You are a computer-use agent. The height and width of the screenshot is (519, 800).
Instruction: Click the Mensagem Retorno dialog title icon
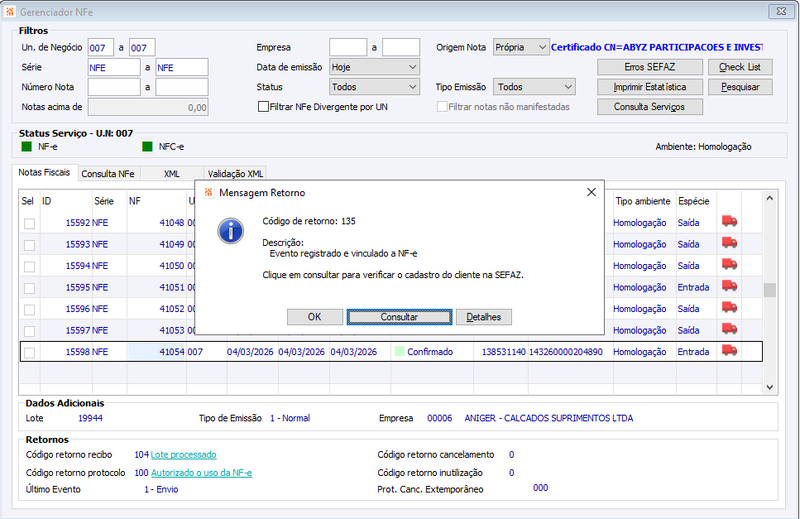click(x=208, y=192)
